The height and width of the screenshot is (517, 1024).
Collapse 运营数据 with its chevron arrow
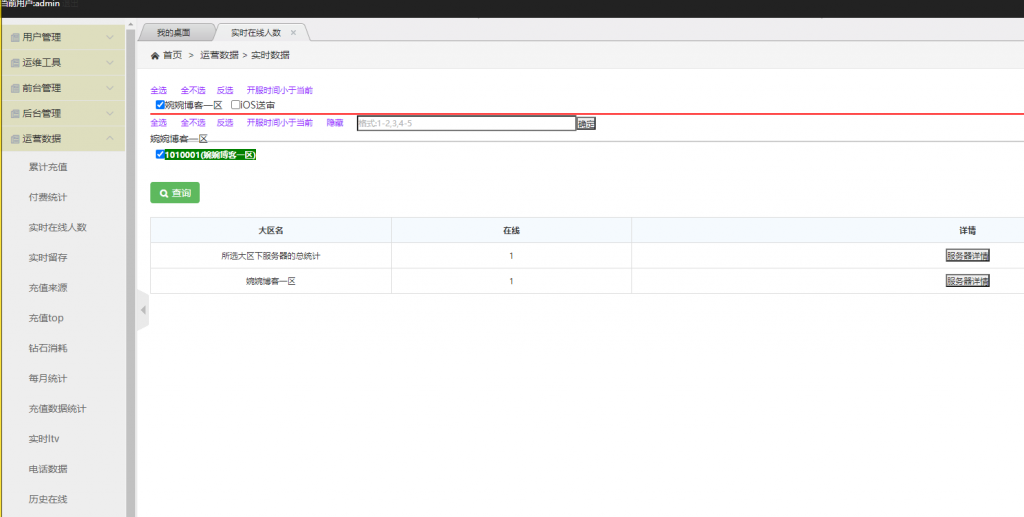(110, 139)
